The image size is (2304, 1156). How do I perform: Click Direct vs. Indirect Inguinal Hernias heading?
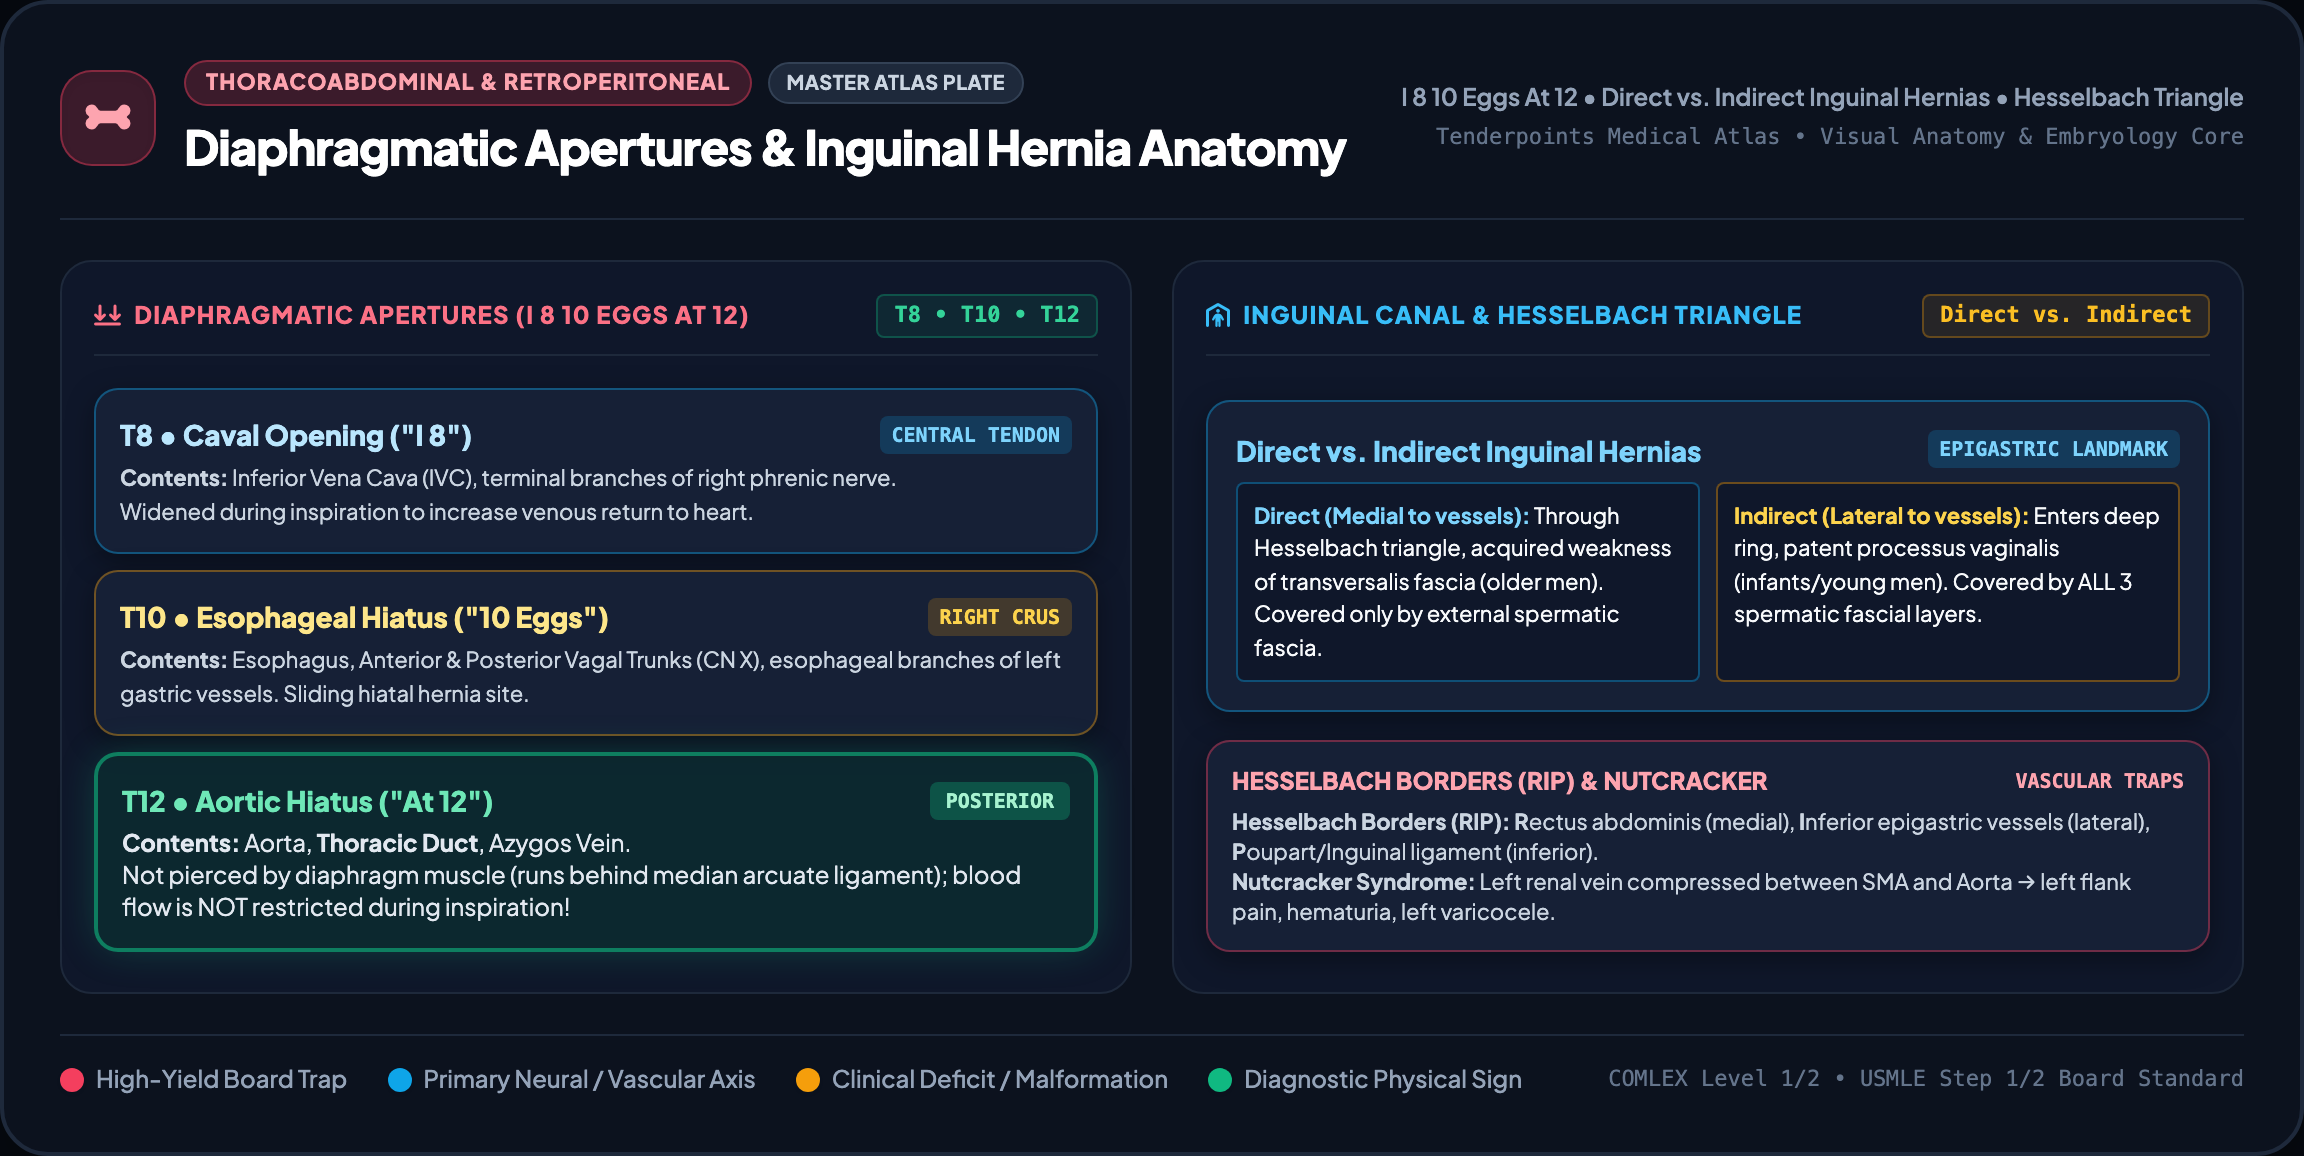point(1468,452)
